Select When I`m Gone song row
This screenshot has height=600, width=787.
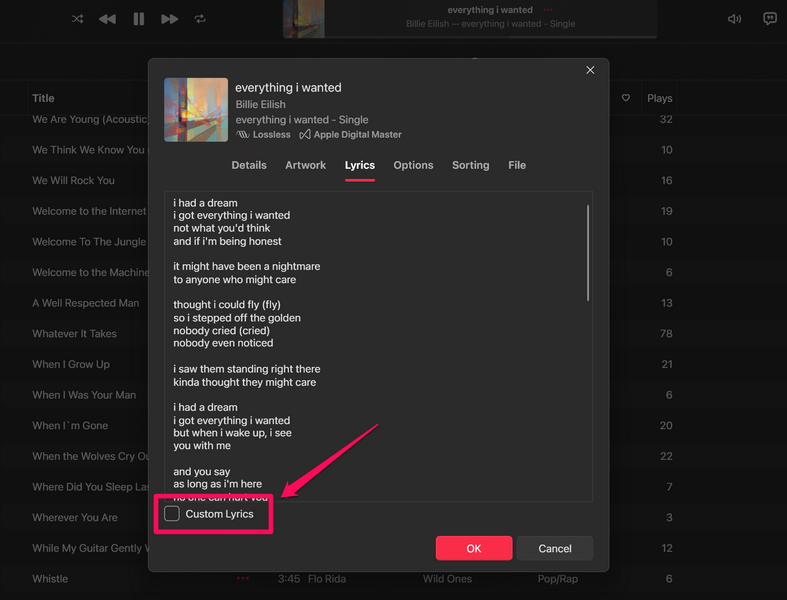click(70, 426)
